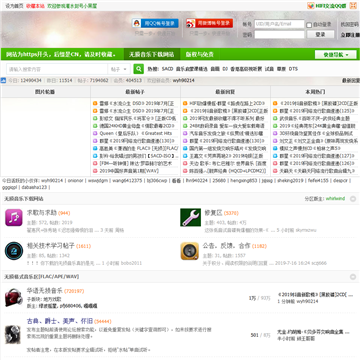Select the 本周热门 column header
Screen dimensions: 360x360
315,92
